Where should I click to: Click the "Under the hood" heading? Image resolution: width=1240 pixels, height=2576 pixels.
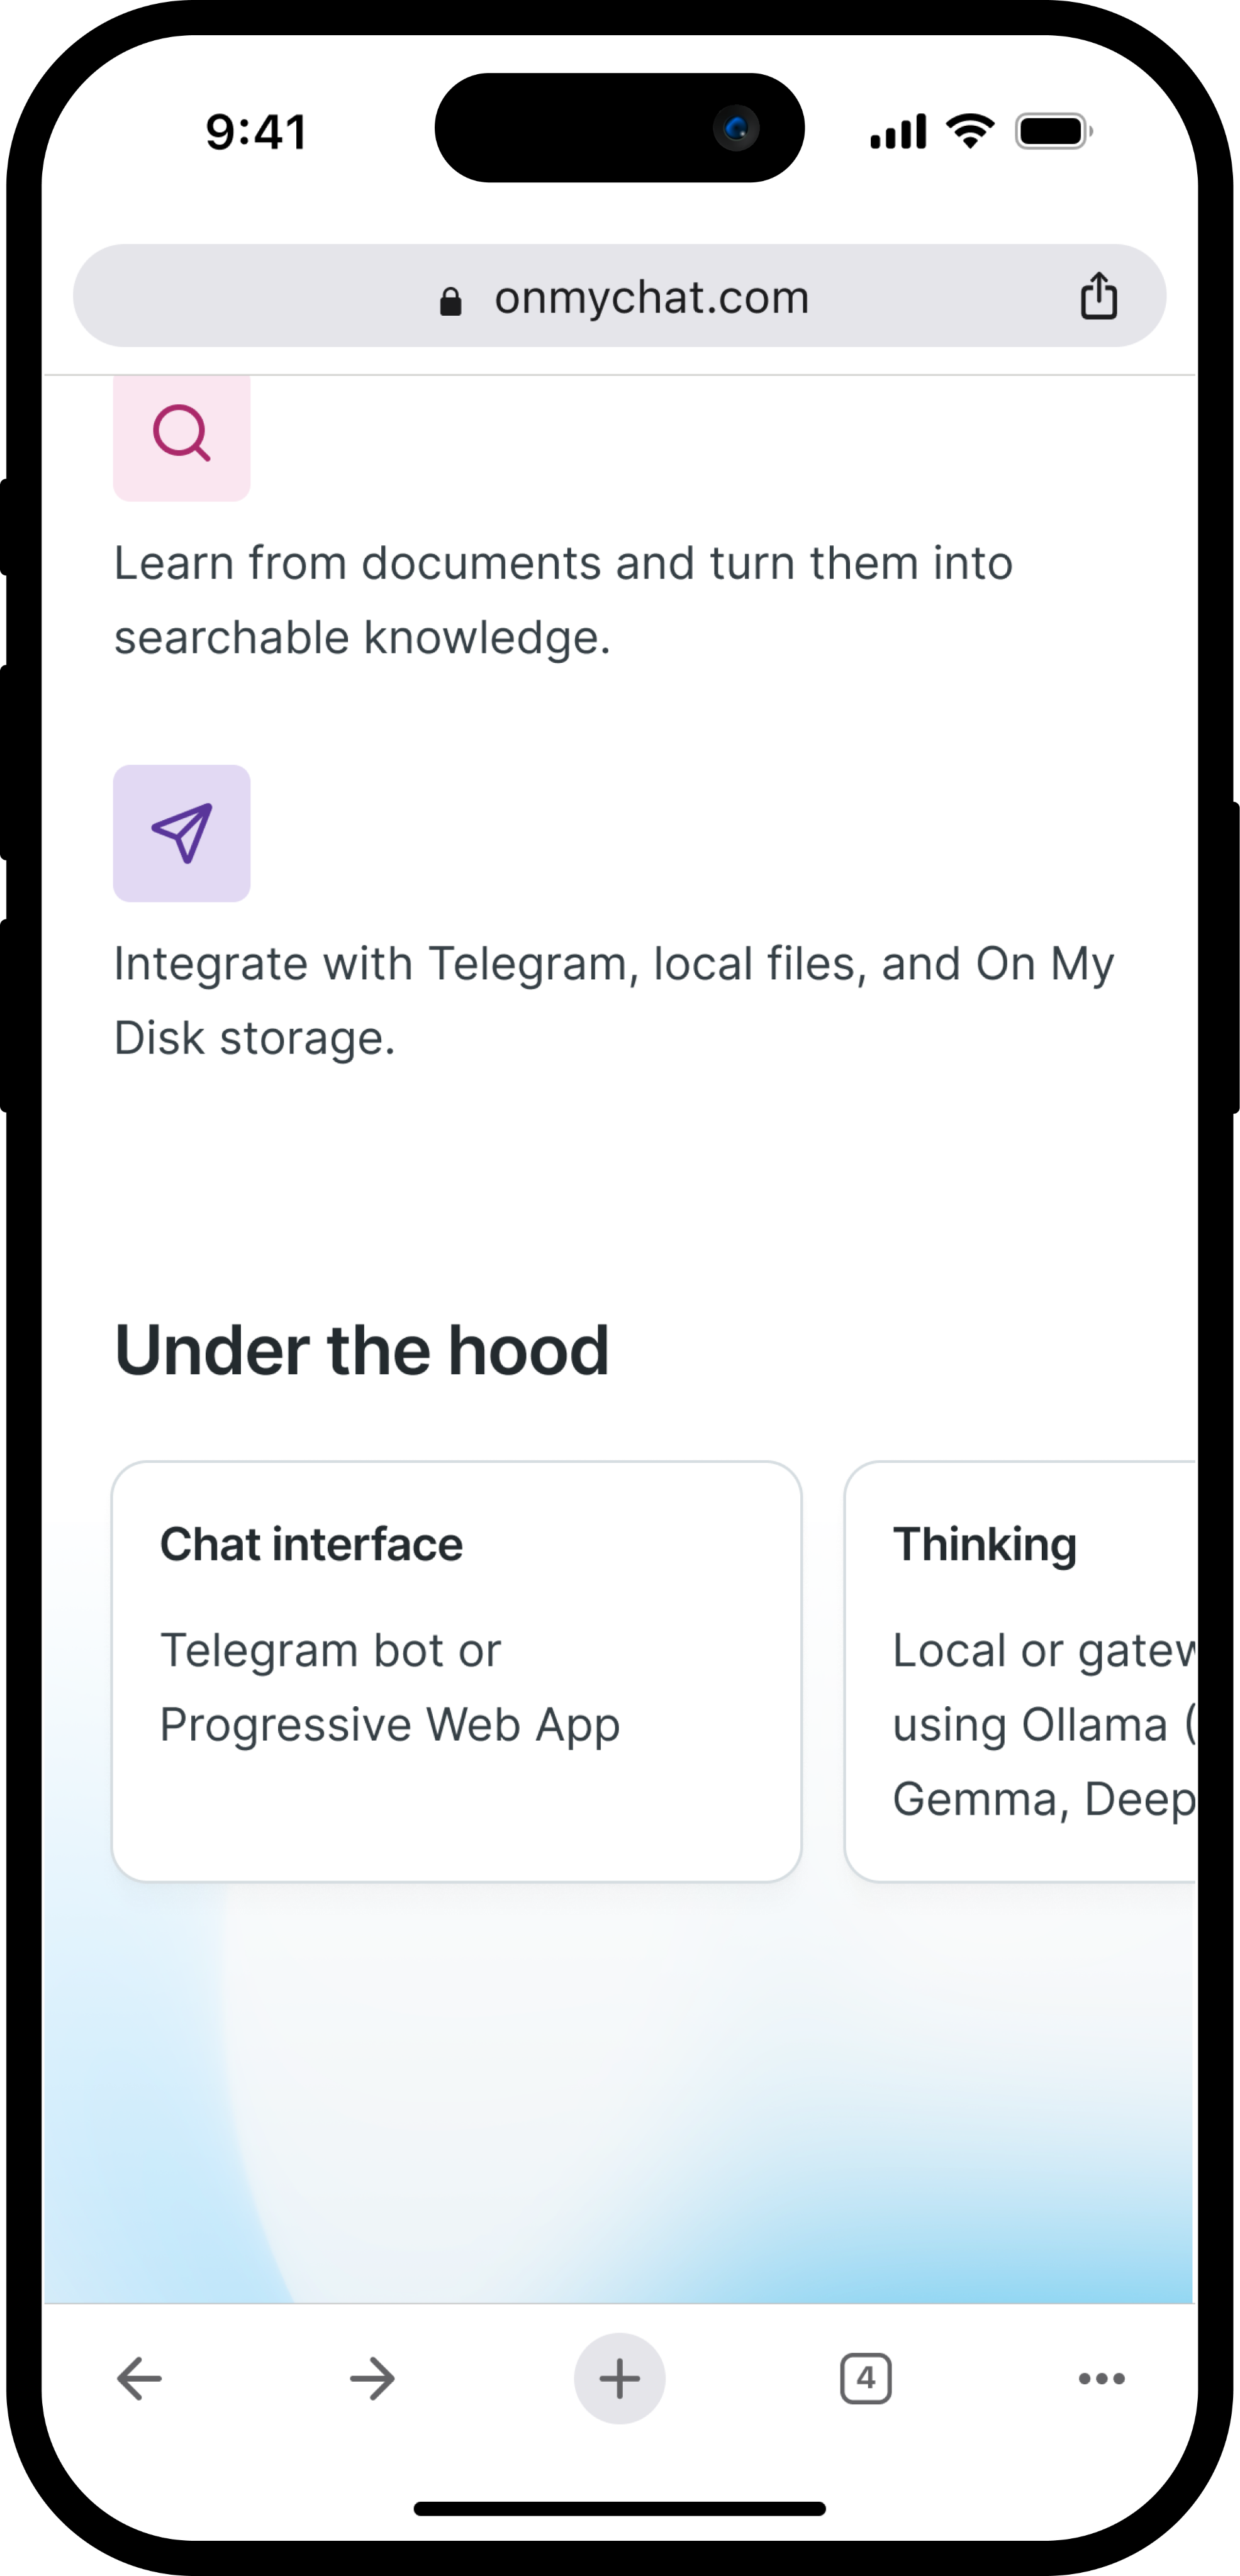tap(362, 1350)
